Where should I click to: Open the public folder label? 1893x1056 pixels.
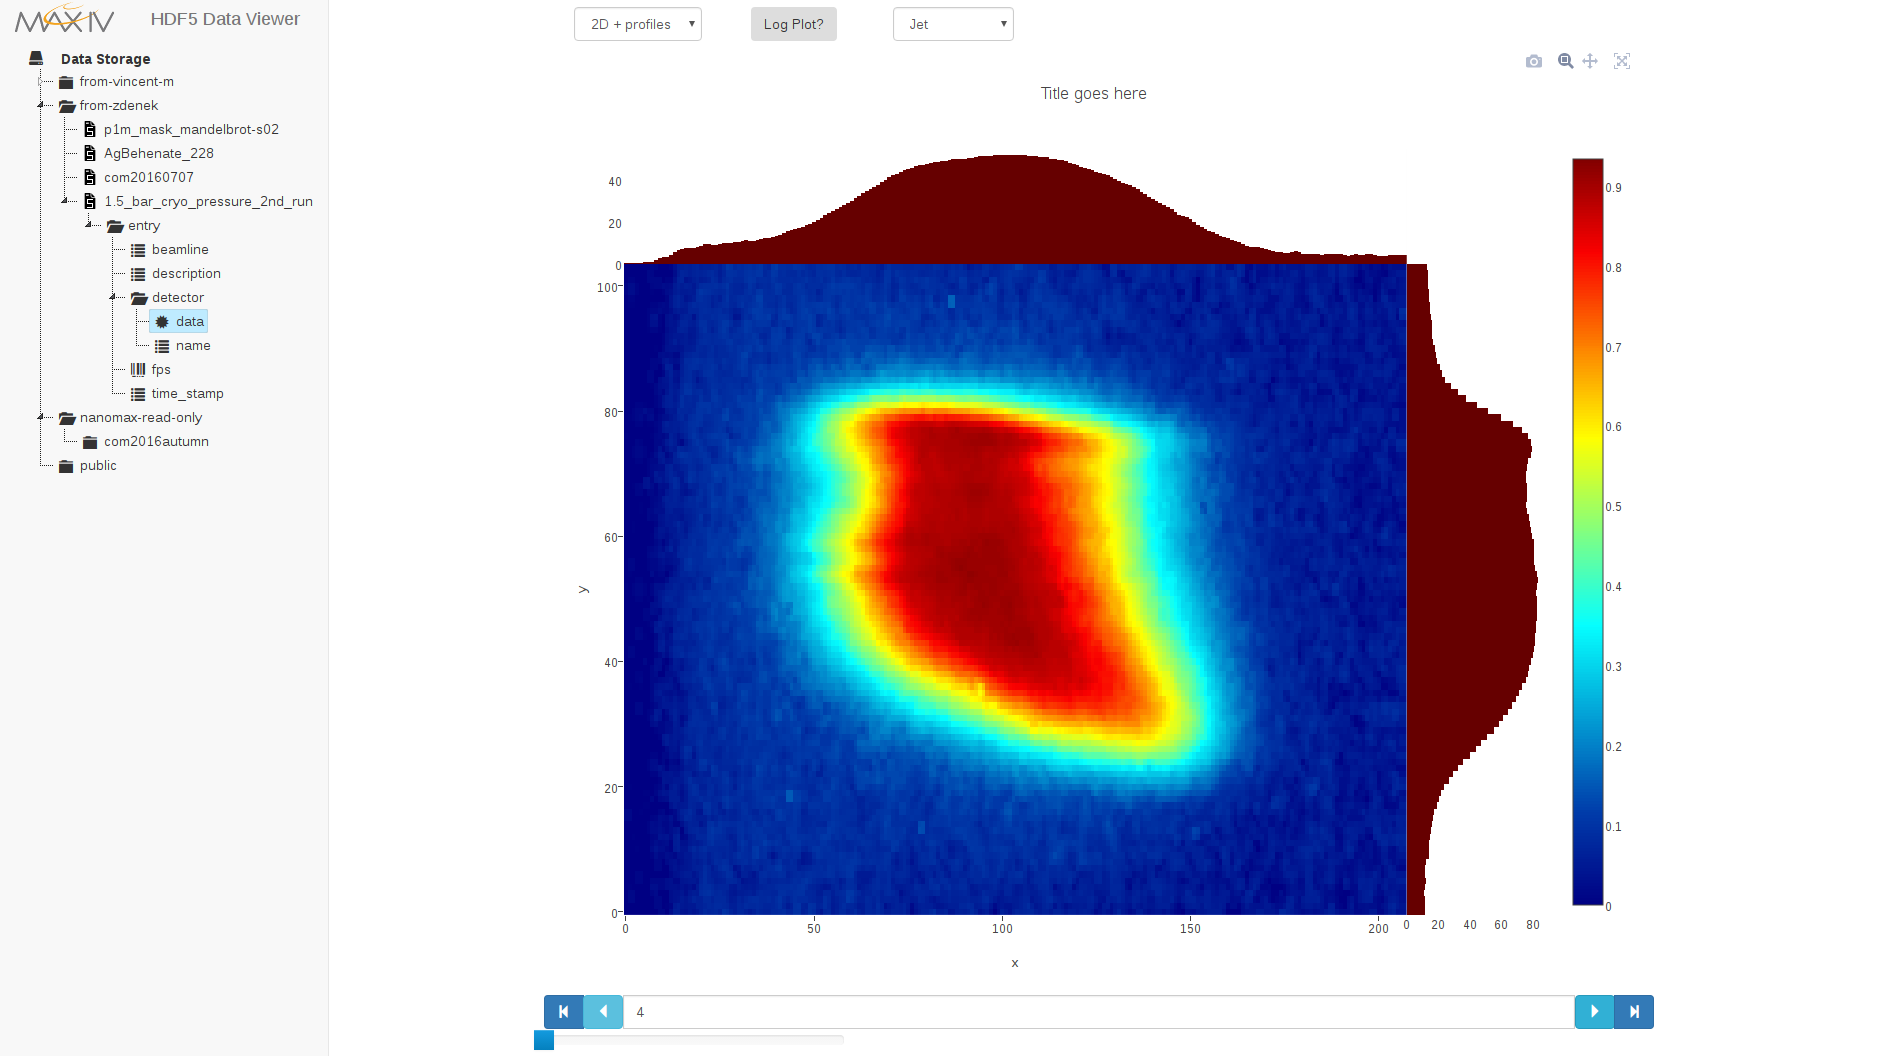pyautogui.click(x=98, y=466)
